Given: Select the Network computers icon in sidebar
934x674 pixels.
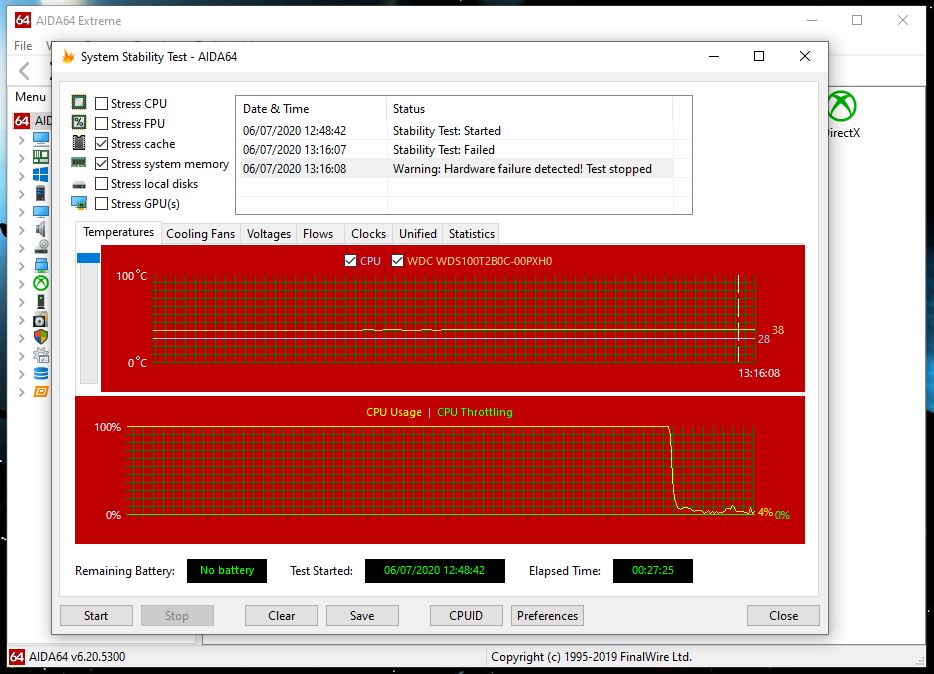Looking at the screenshot, I should [41, 265].
